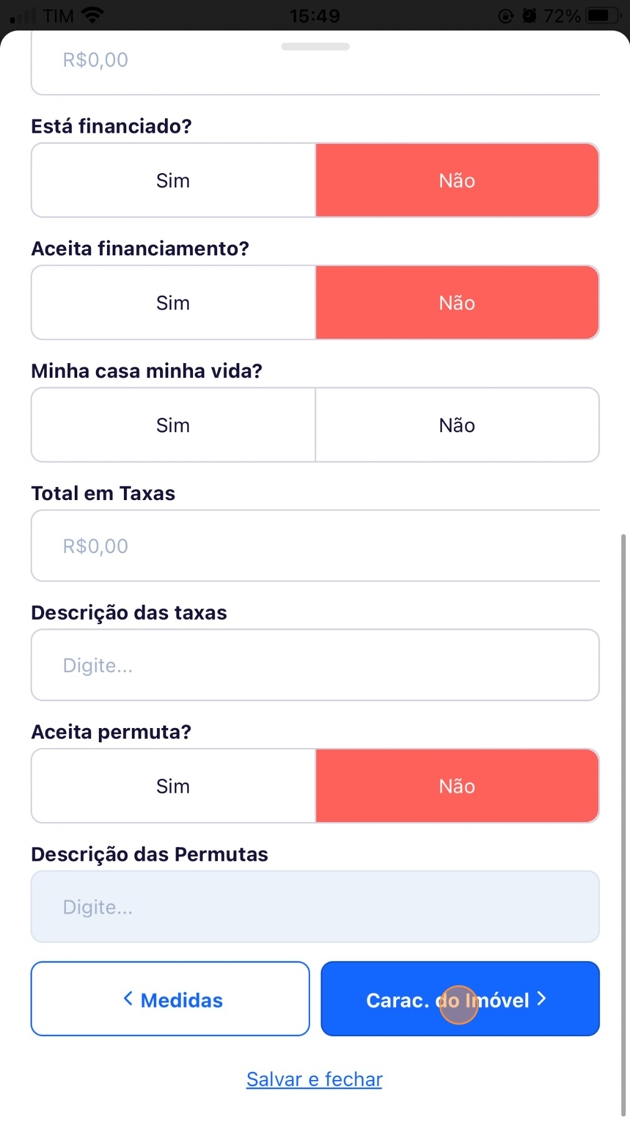Tap the battery icon in status bar
The width and height of the screenshot is (630, 1121).
pyautogui.click(x=602, y=16)
